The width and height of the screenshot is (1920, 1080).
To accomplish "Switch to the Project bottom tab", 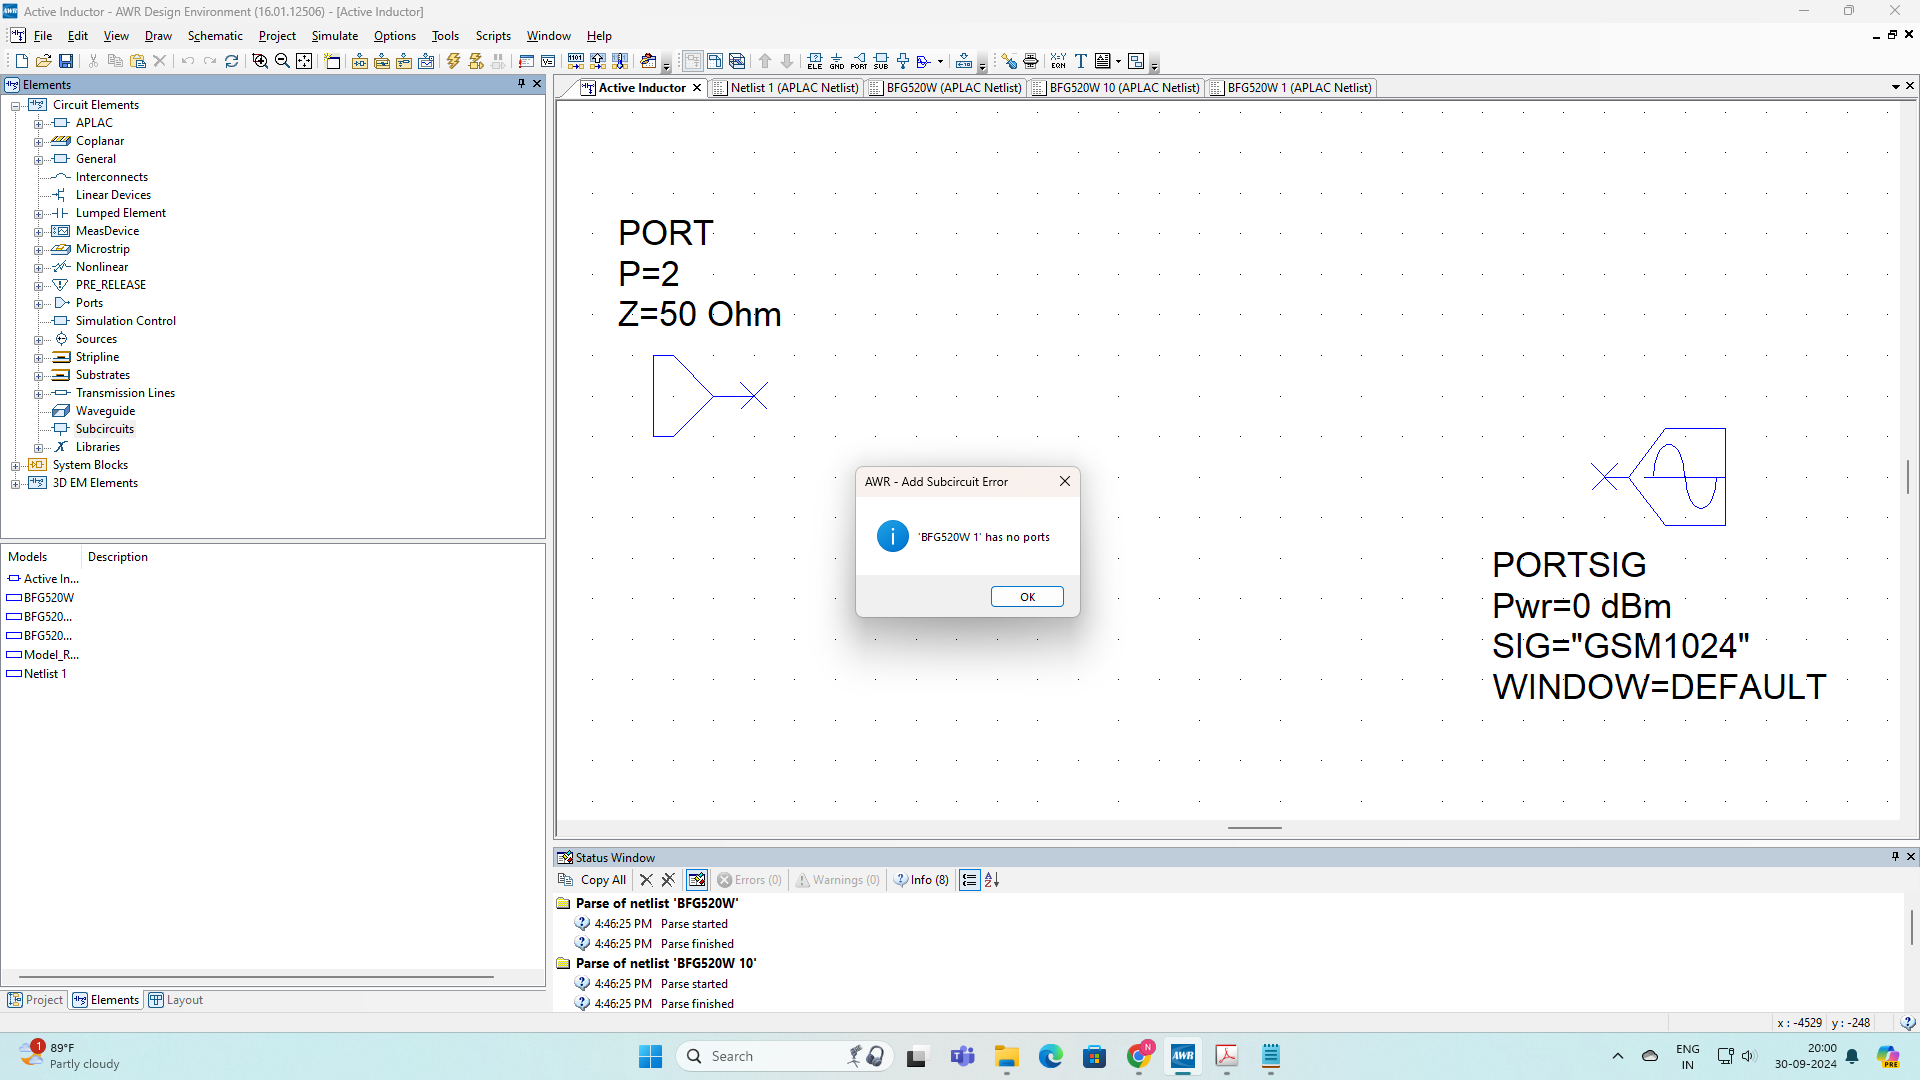I will (36, 1000).
